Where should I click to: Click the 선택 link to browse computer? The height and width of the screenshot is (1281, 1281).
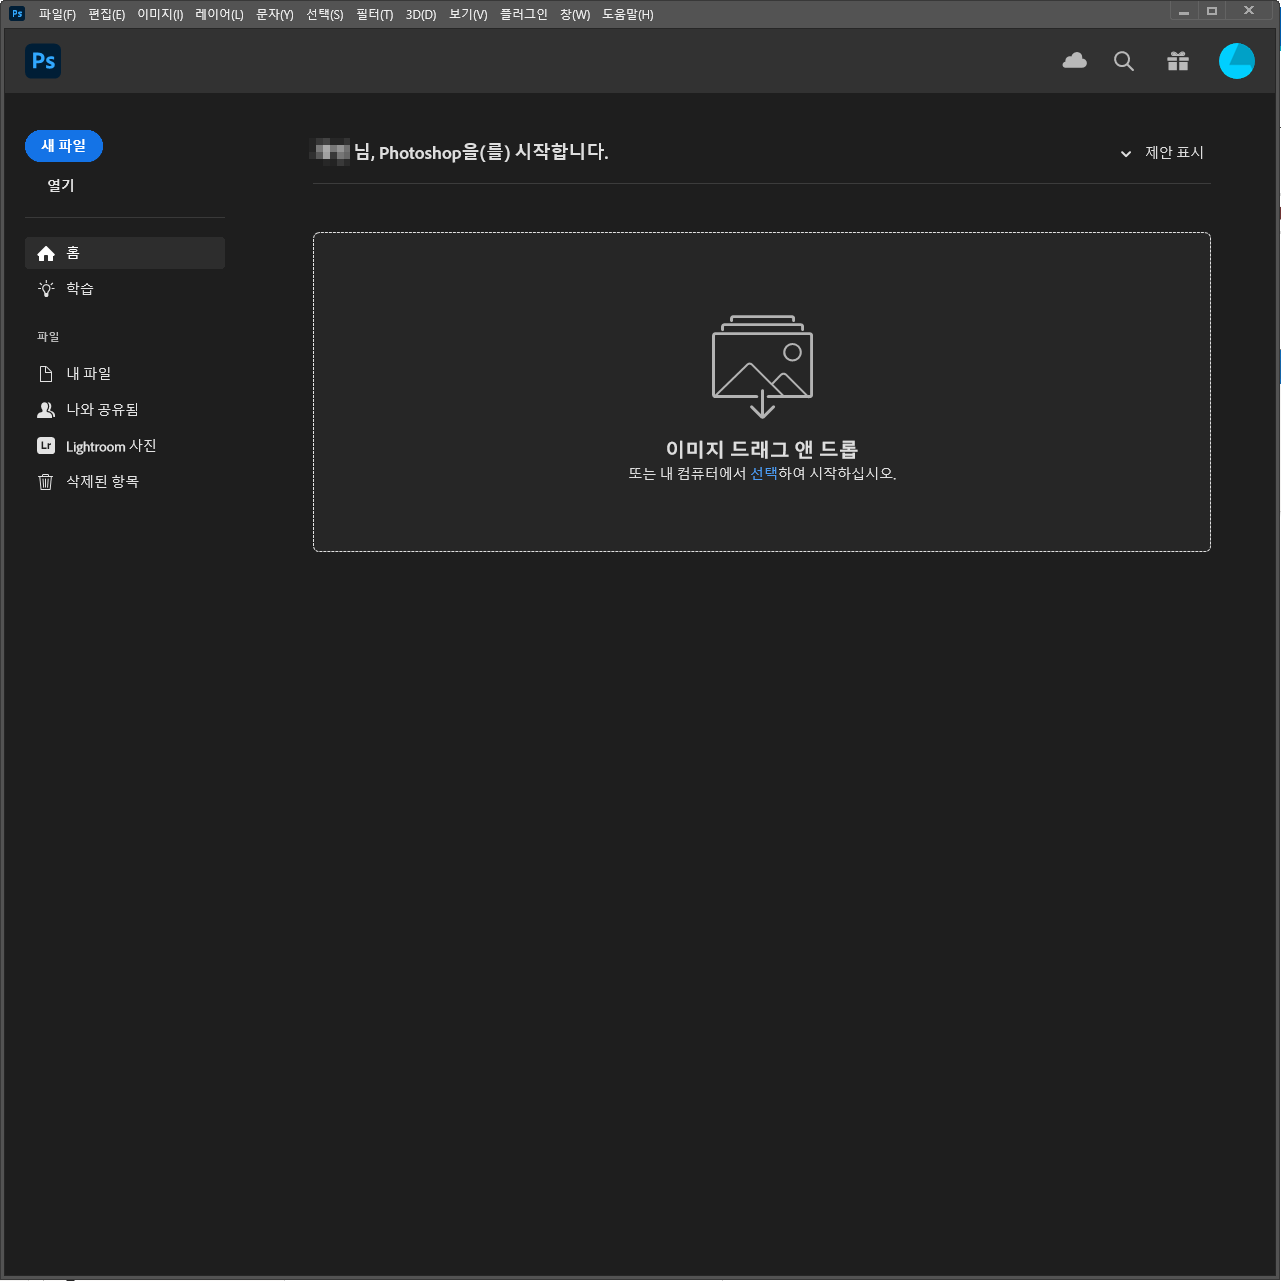[x=764, y=474]
